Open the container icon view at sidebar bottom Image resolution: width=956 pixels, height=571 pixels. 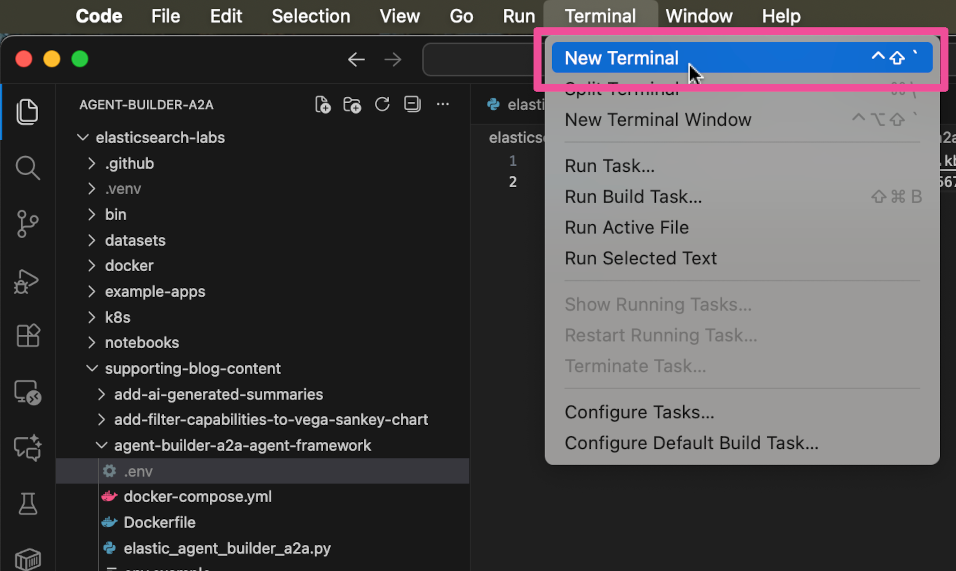[27, 558]
